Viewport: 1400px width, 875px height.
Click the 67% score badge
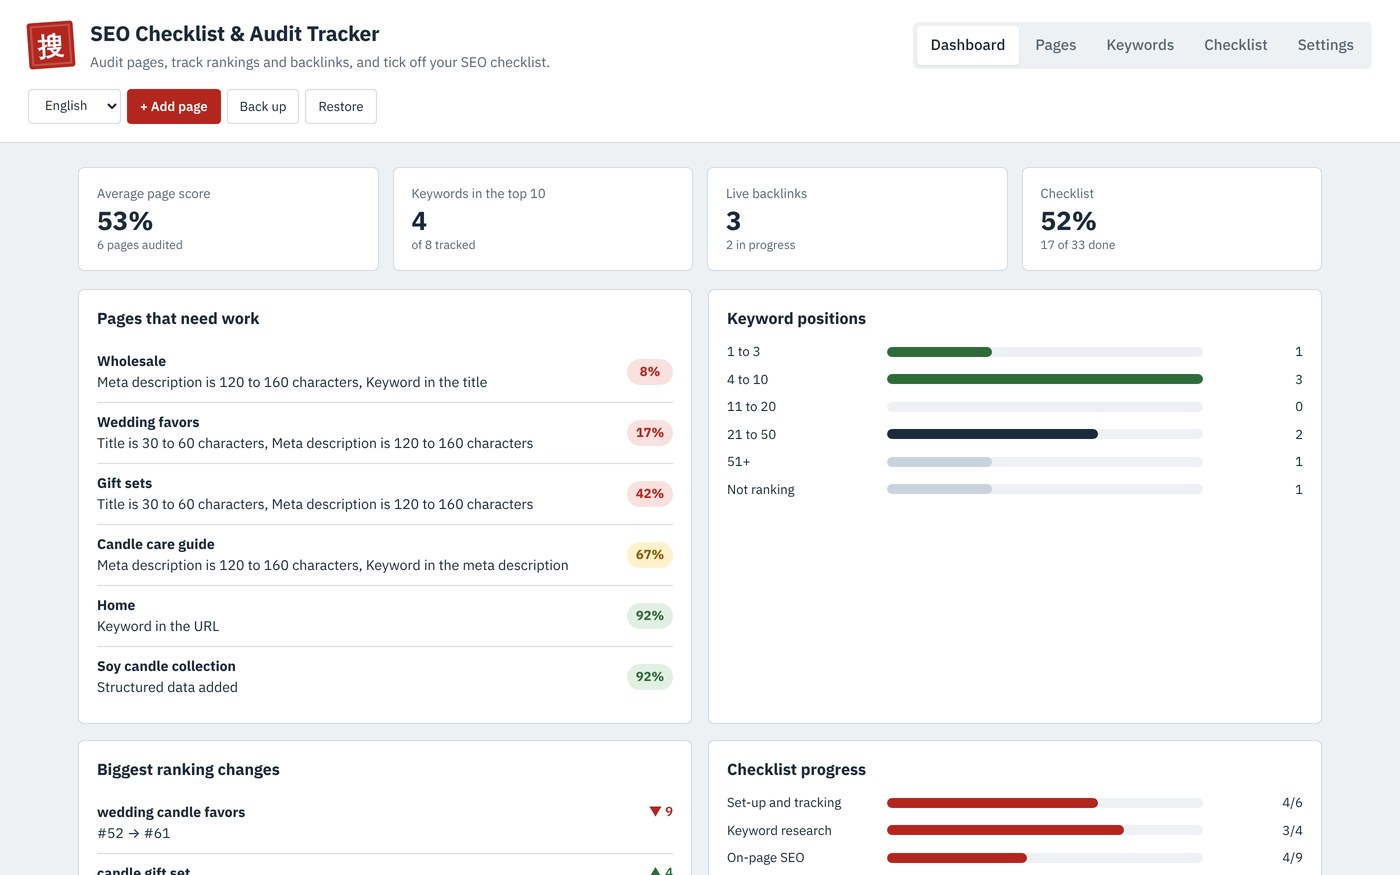(x=650, y=555)
